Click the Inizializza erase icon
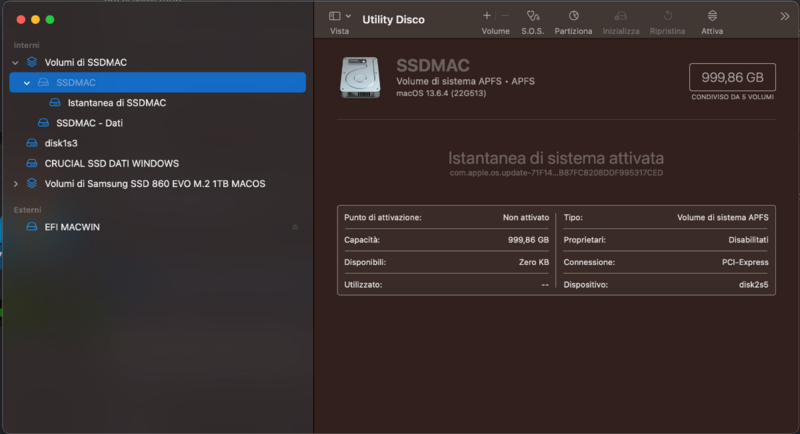The width and height of the screenshot is (800, 434). (x=620, y=16)
